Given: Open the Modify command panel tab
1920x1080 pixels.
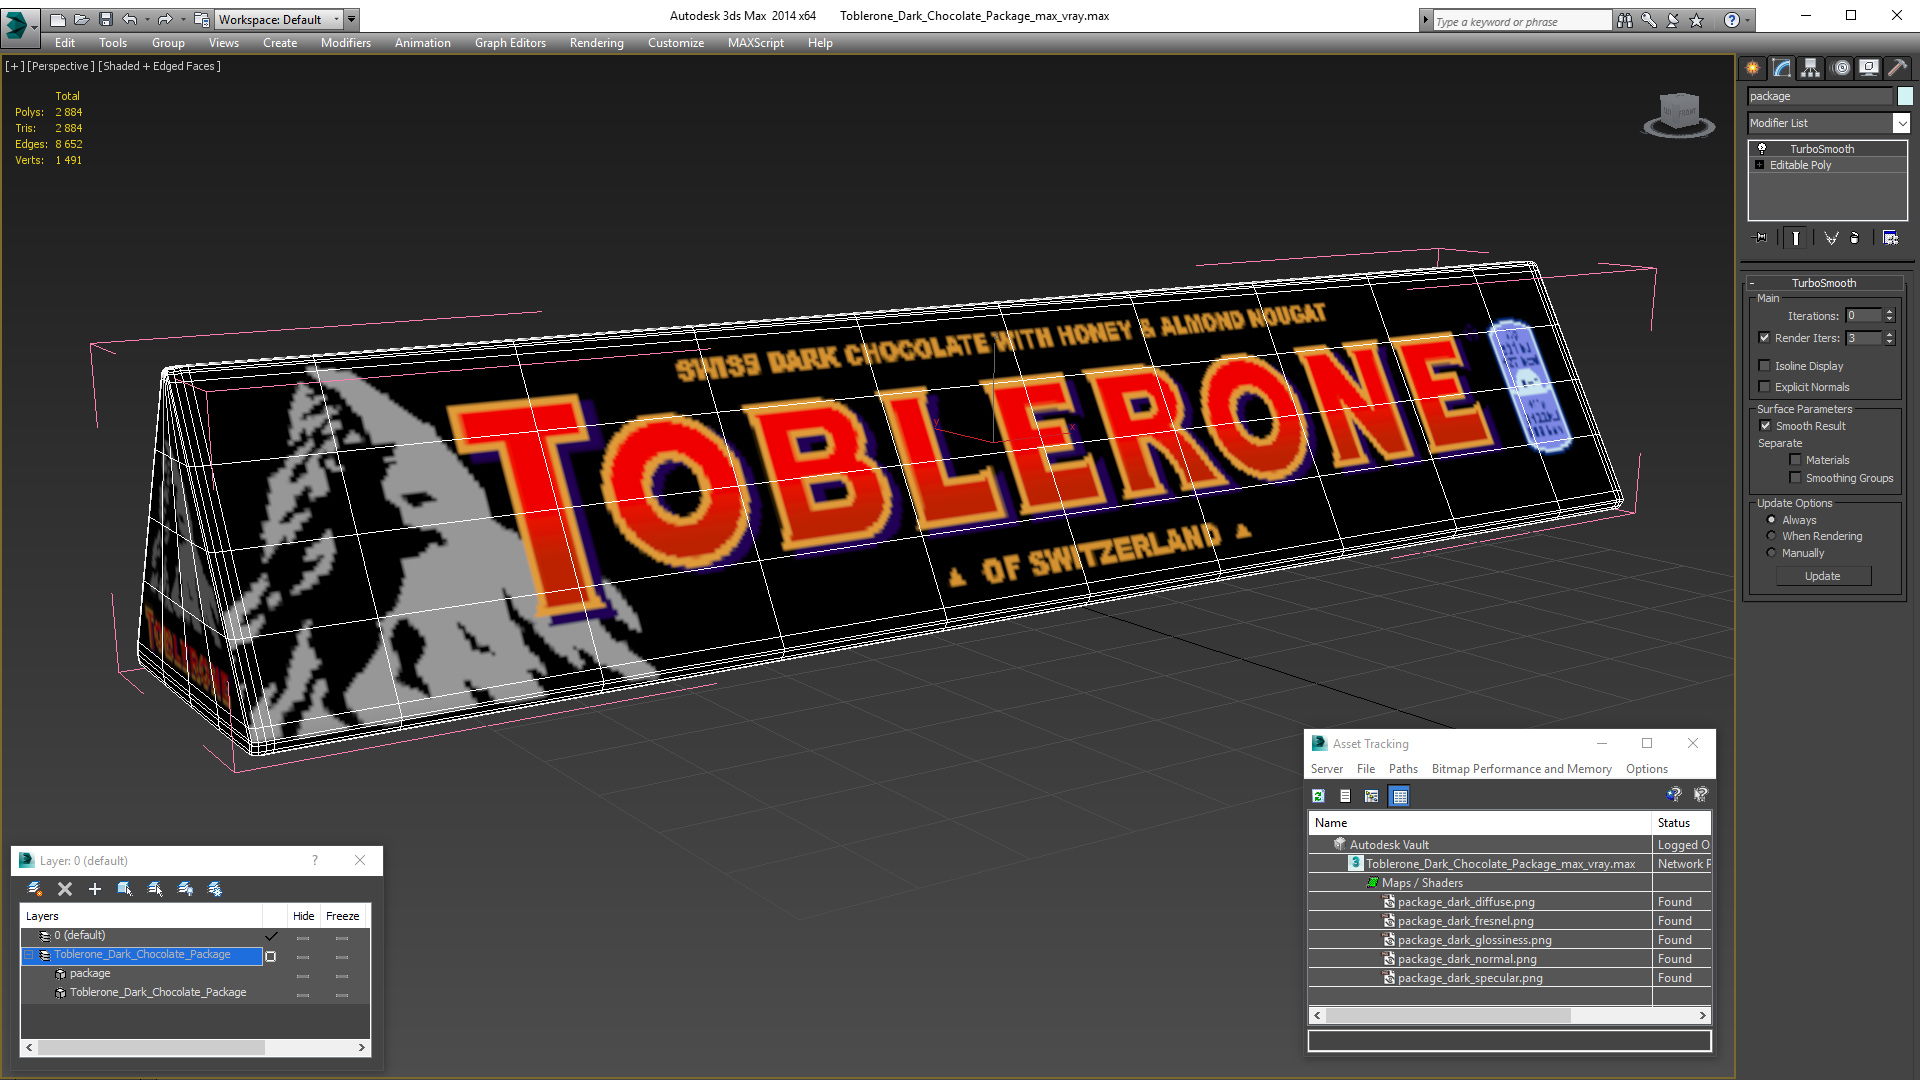Looking at the screenshot, I should [x=1782, y=68].
